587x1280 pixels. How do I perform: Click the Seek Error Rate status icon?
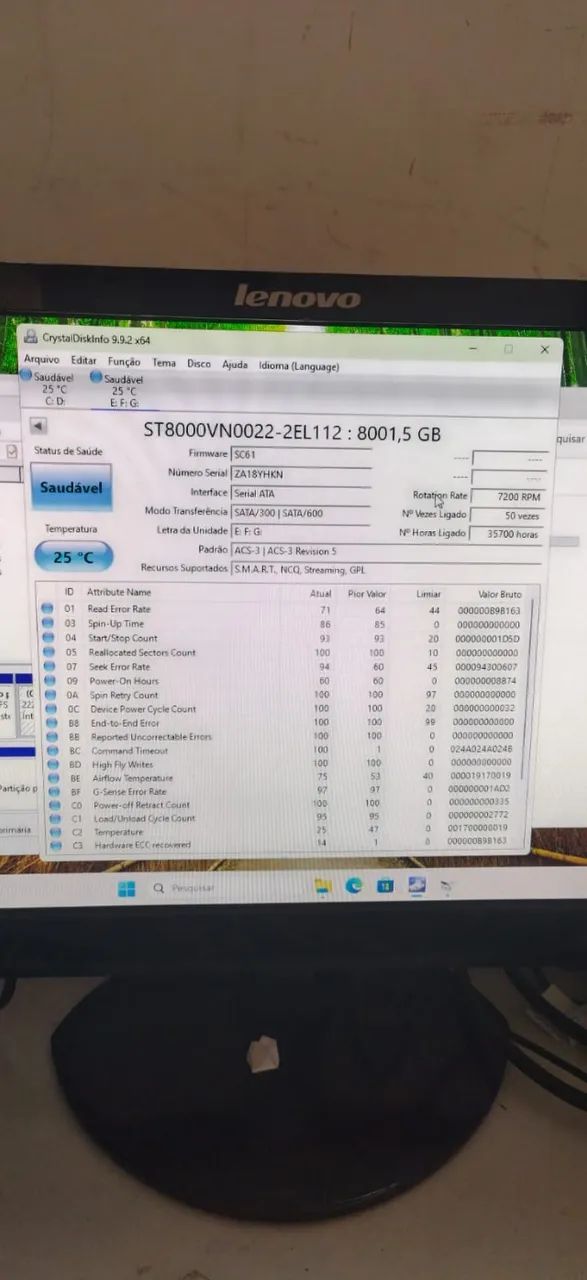click(x=47, y=666)
